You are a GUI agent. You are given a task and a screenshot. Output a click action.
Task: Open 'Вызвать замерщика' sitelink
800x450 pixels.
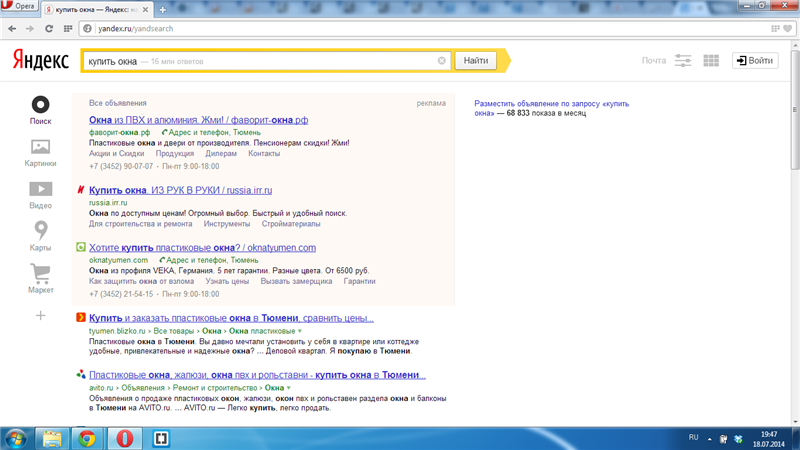[296, 282]
